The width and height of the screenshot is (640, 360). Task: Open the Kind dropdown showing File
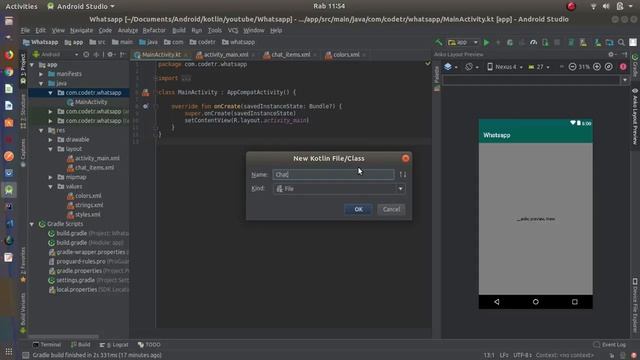339,189
